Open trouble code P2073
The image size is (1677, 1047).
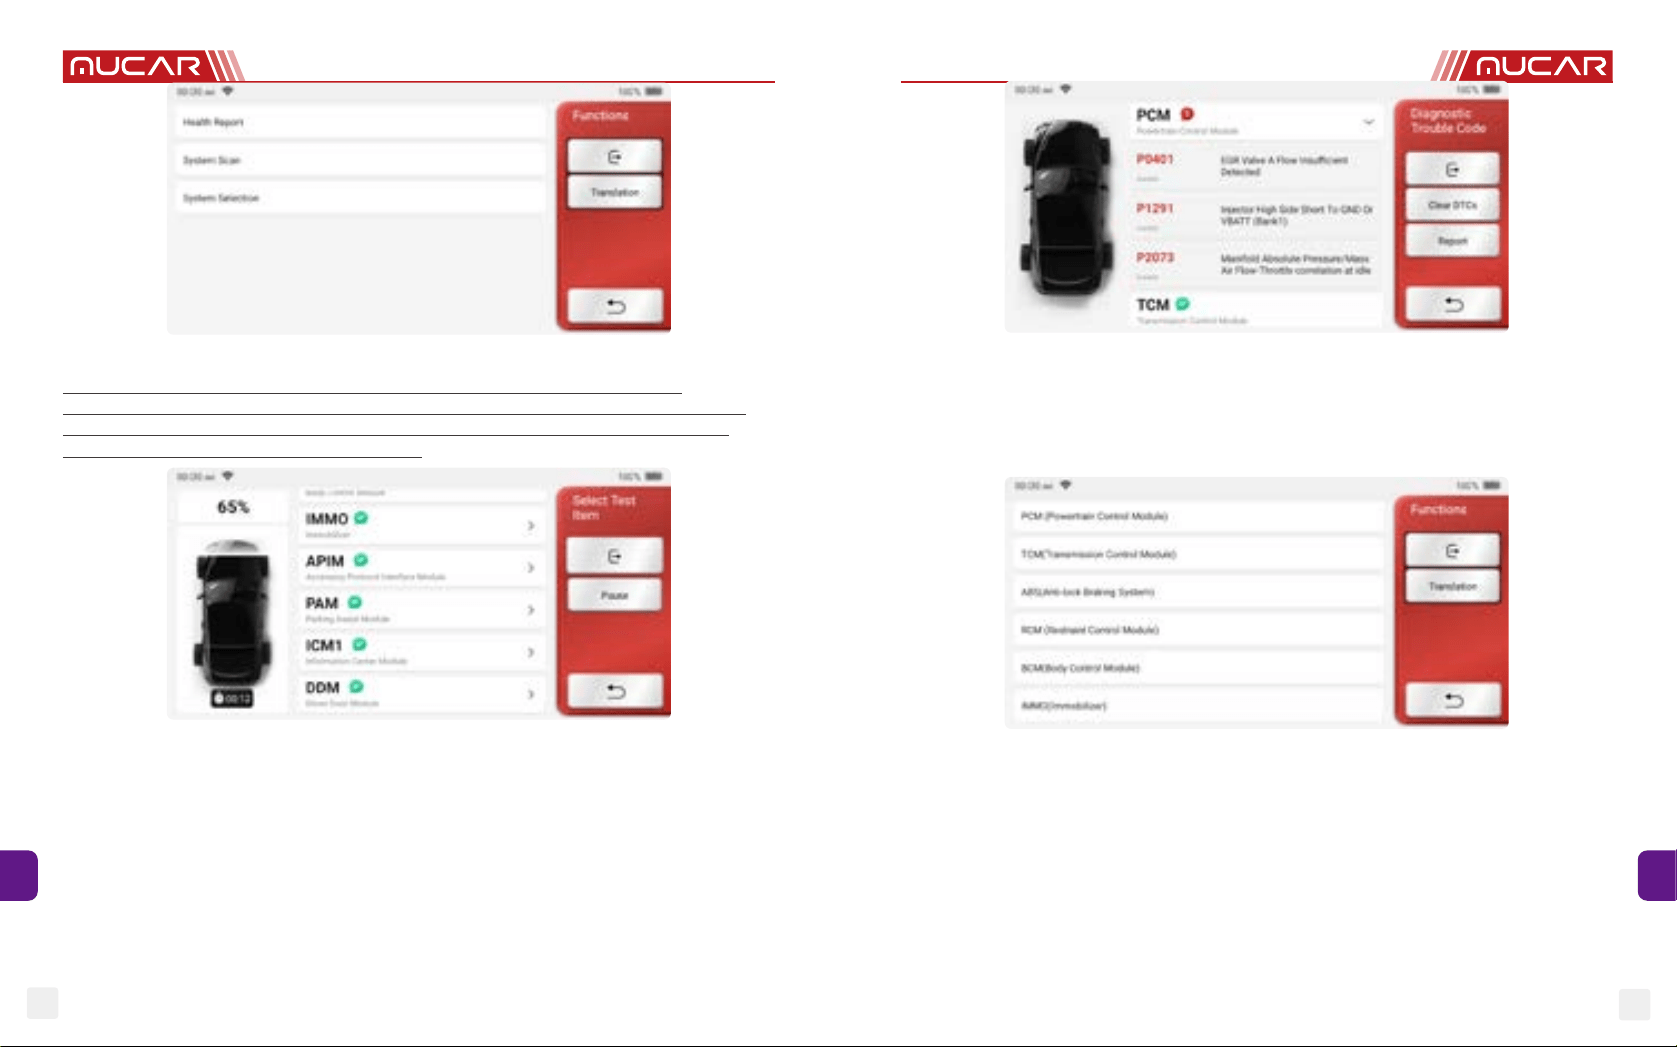pyautogui.click(x=1256, y=265)
